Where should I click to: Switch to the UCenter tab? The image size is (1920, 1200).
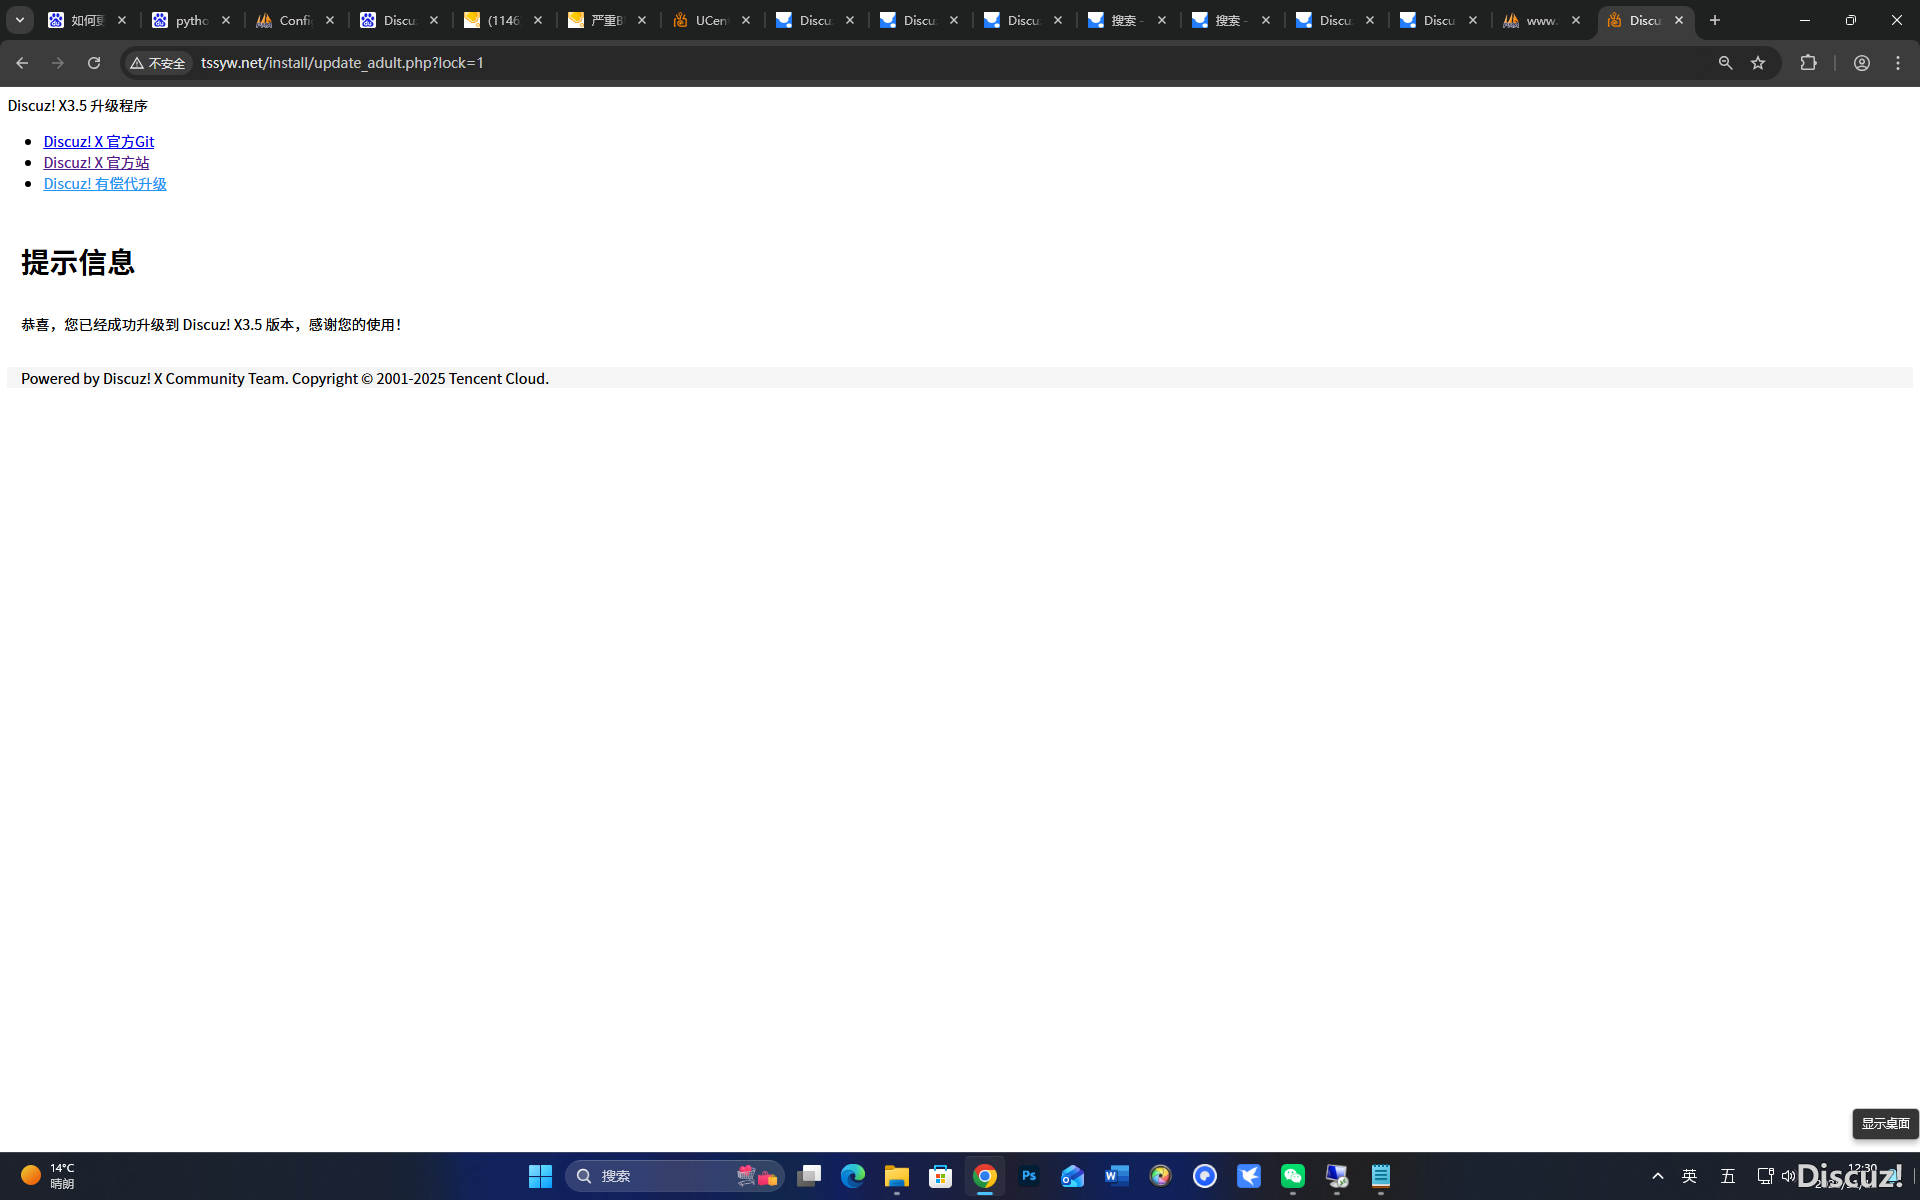click(703, 20)
